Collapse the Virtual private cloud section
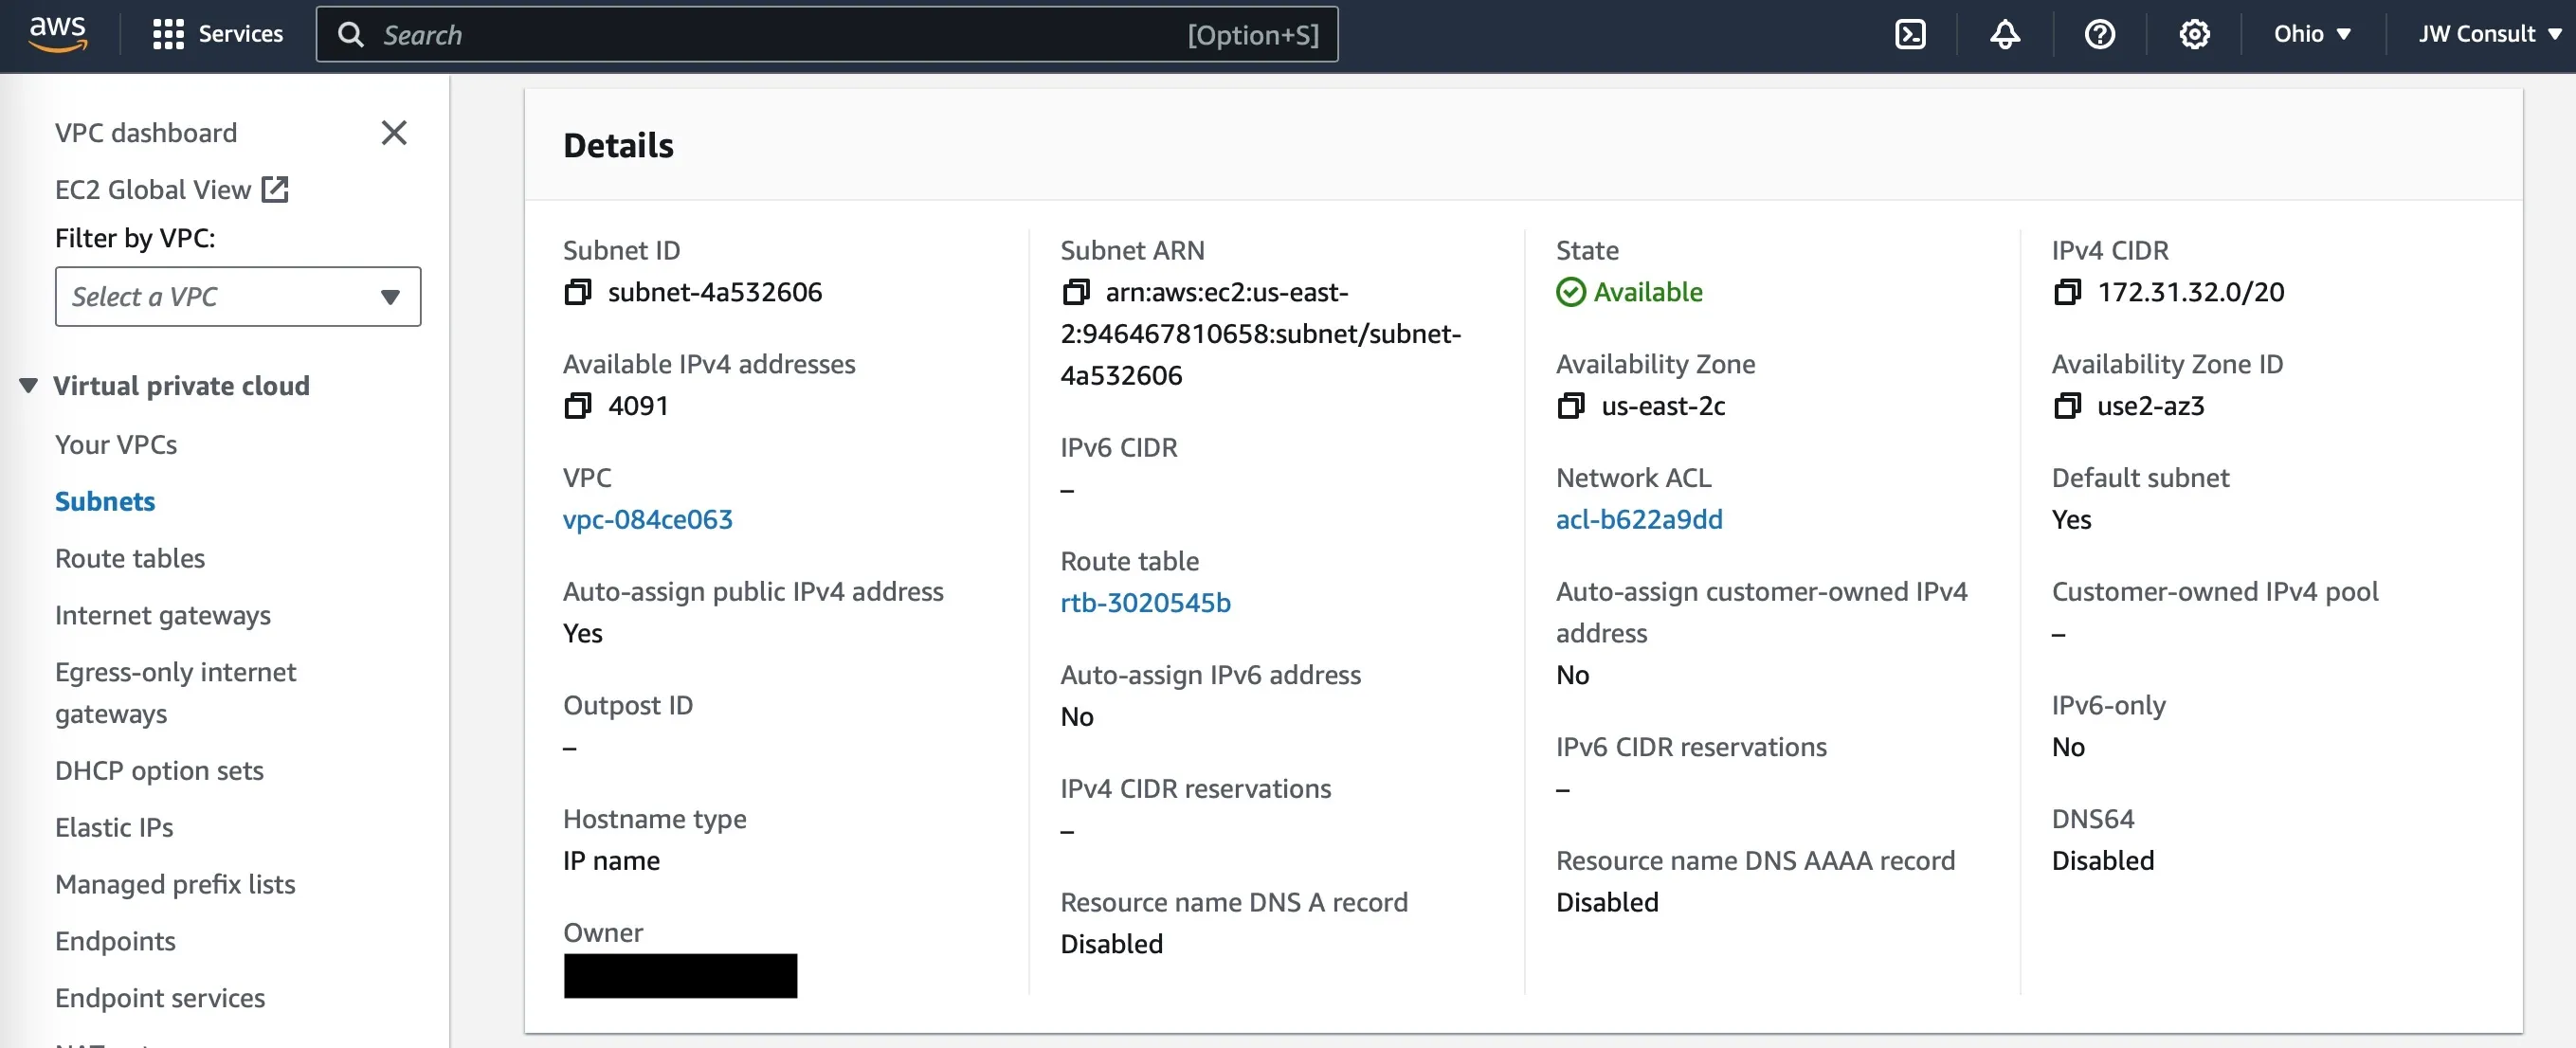This screenshot has height=1048, width=2576. pyautogui.click(x=27, y=385)
